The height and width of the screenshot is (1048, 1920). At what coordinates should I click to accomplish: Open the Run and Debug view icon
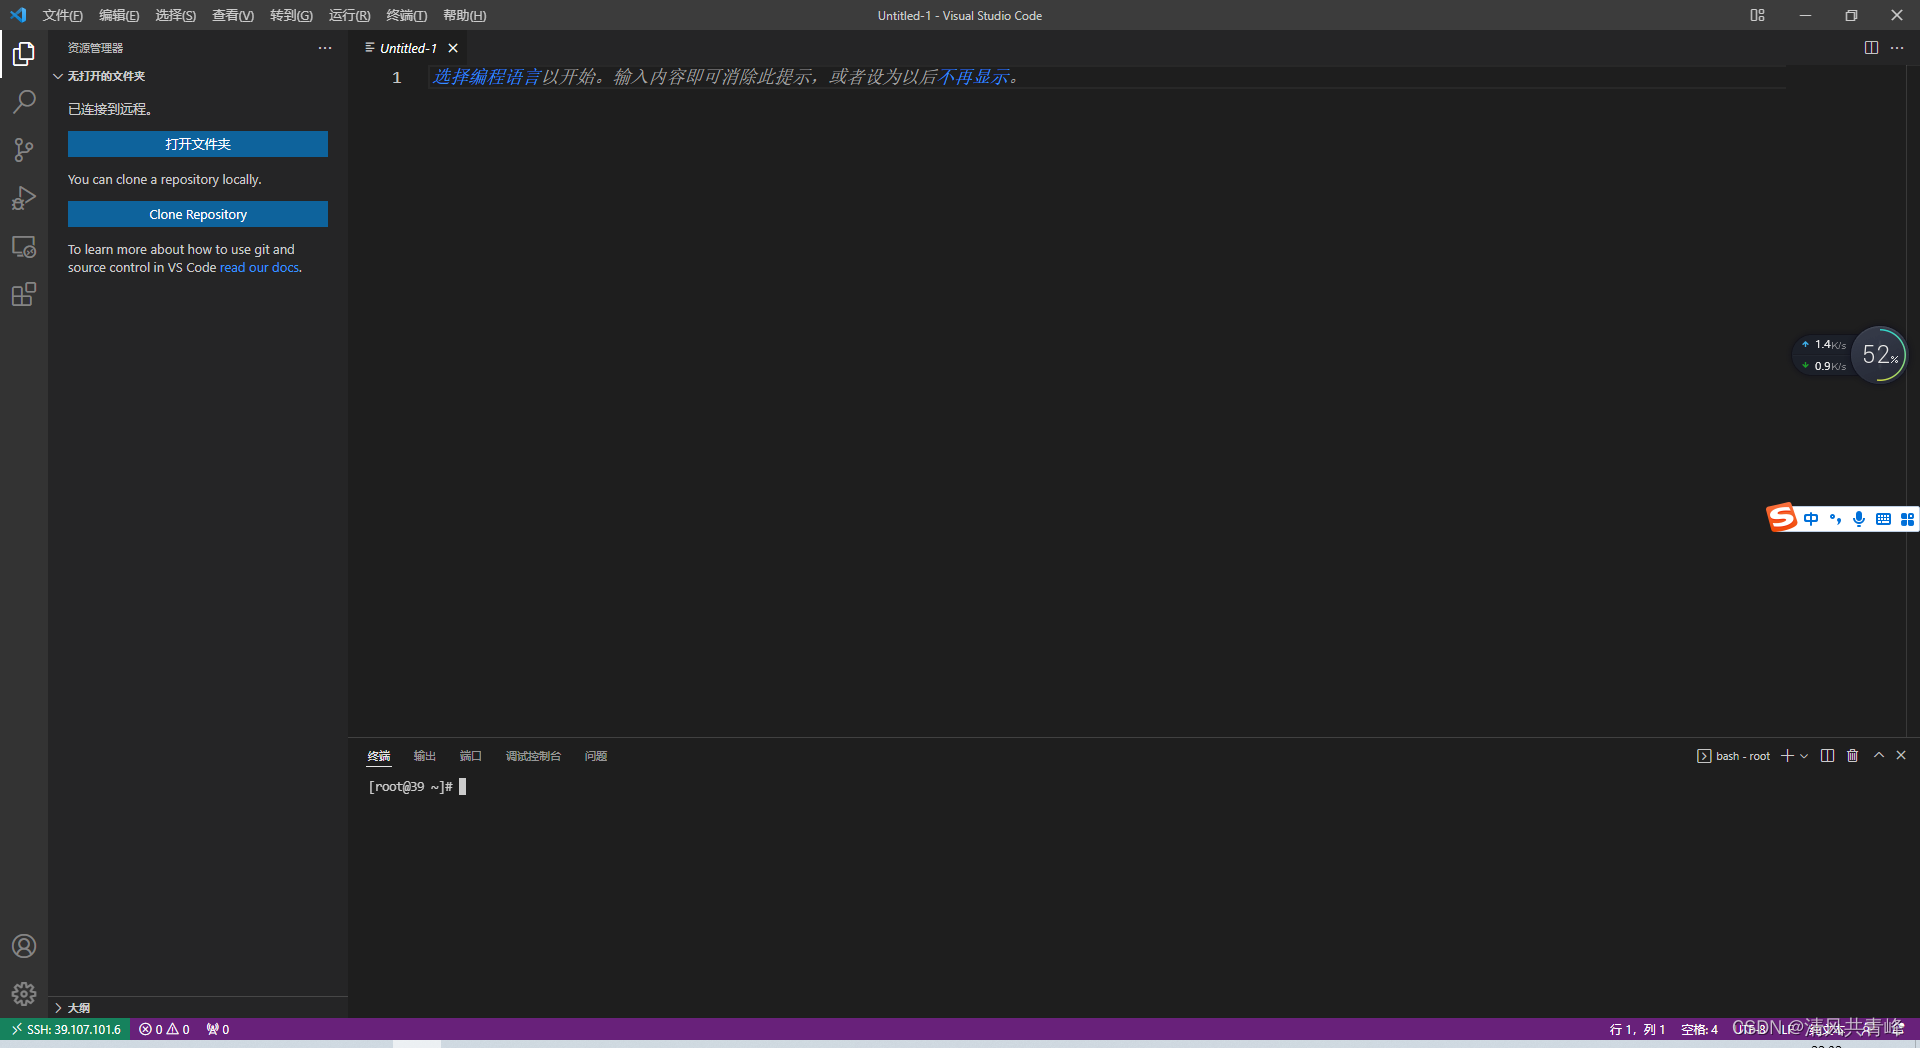[24, 198]
